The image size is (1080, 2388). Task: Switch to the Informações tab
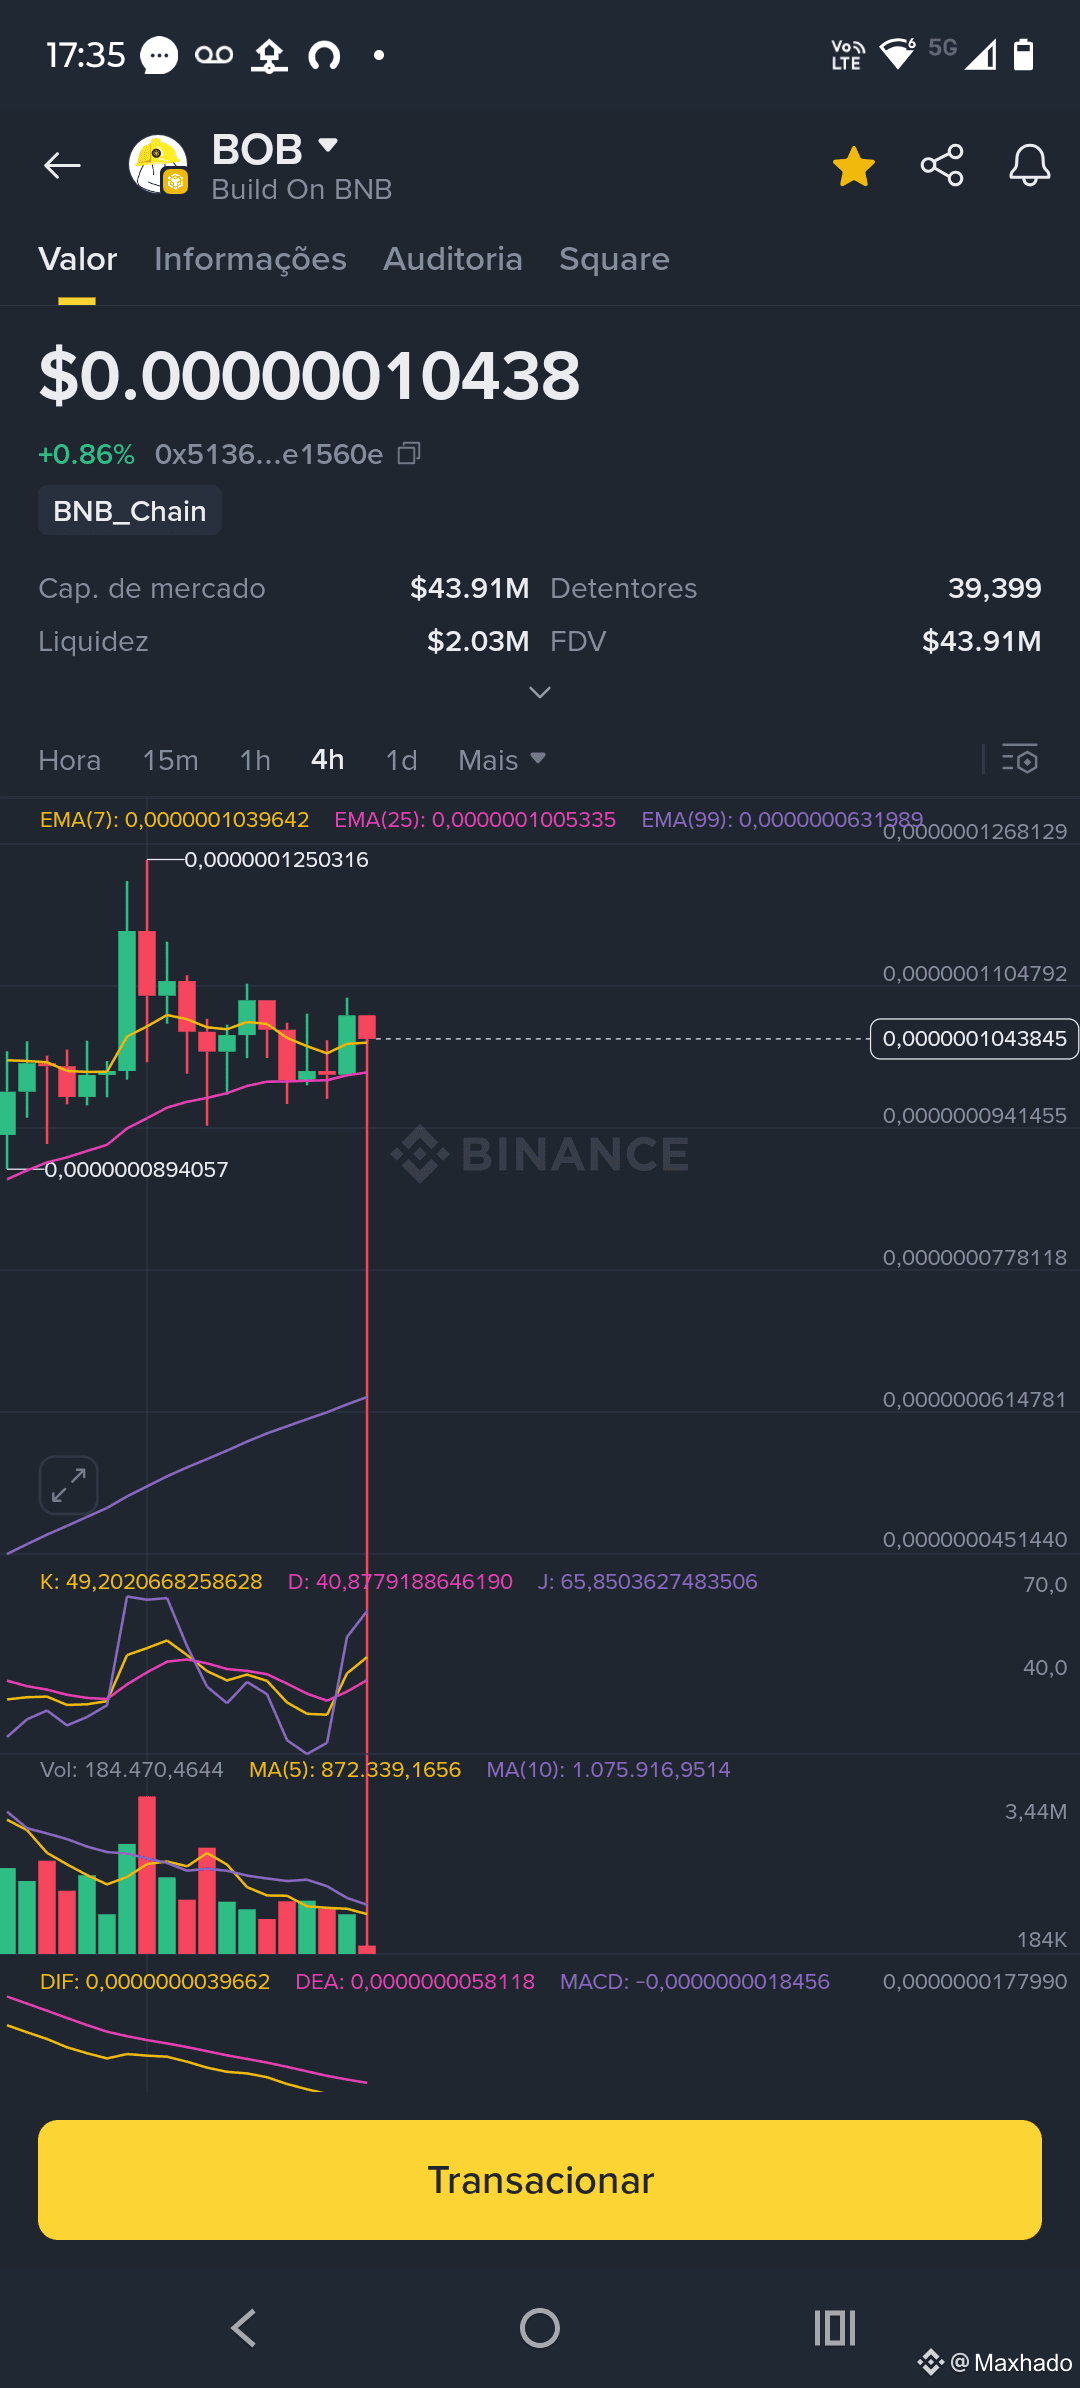click(x=250, y=259)
